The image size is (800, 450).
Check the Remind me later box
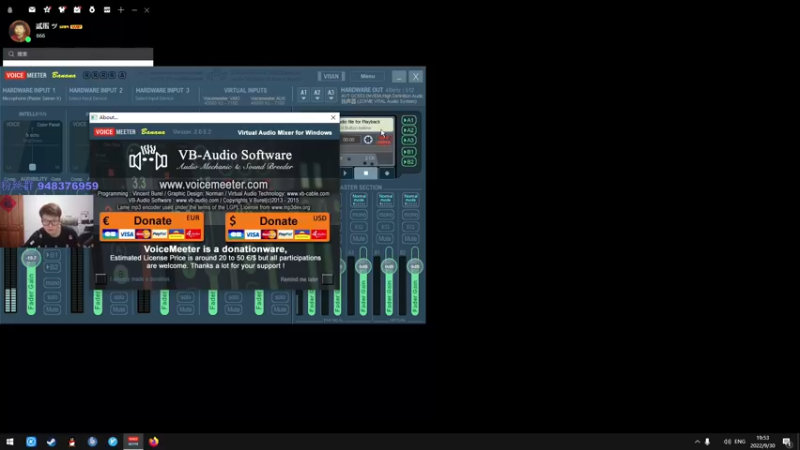pyautogui.click(x=327, y=279)
